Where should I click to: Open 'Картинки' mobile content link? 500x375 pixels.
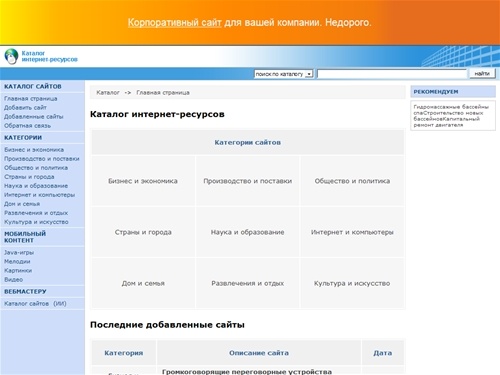coord(18,270)
